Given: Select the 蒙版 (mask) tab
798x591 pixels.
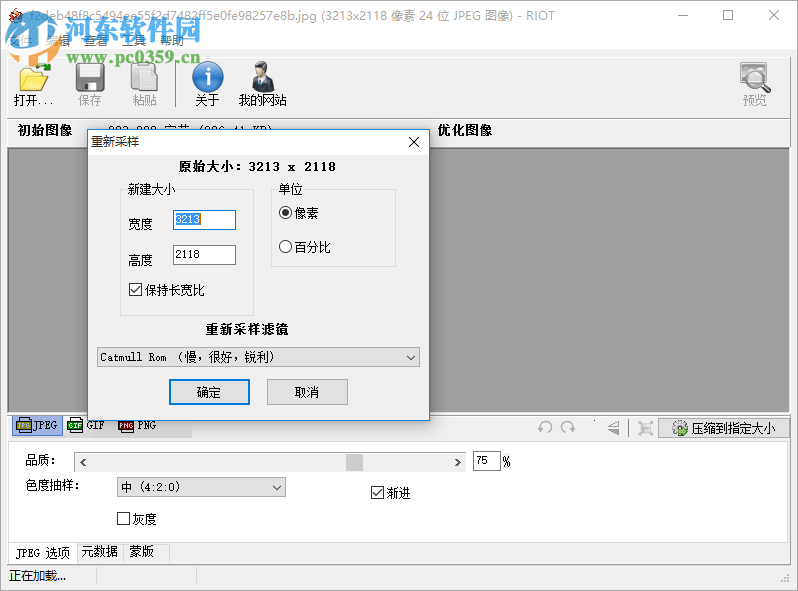Looking at the screenshot, I should 142,552.
